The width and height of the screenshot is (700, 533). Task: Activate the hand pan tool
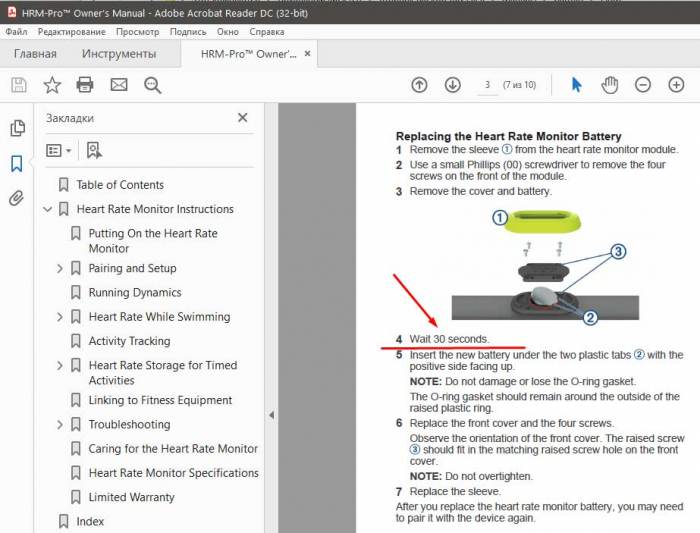click(609, 85)
